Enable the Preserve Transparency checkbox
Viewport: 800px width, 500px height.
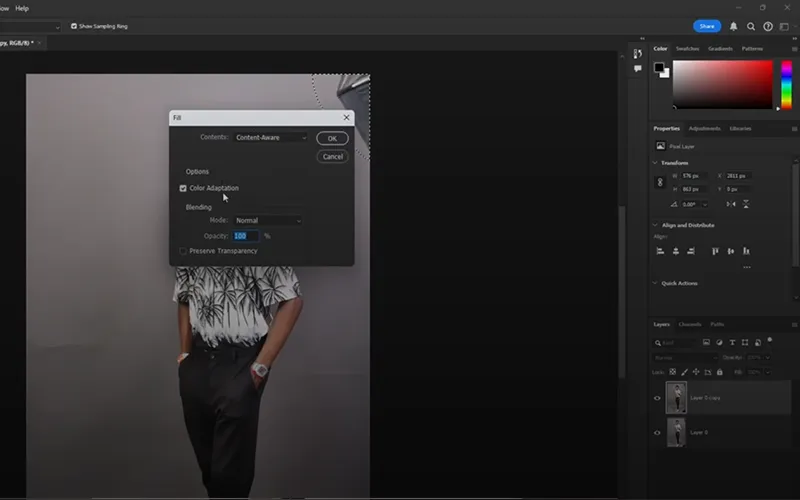tap(183, 251)
